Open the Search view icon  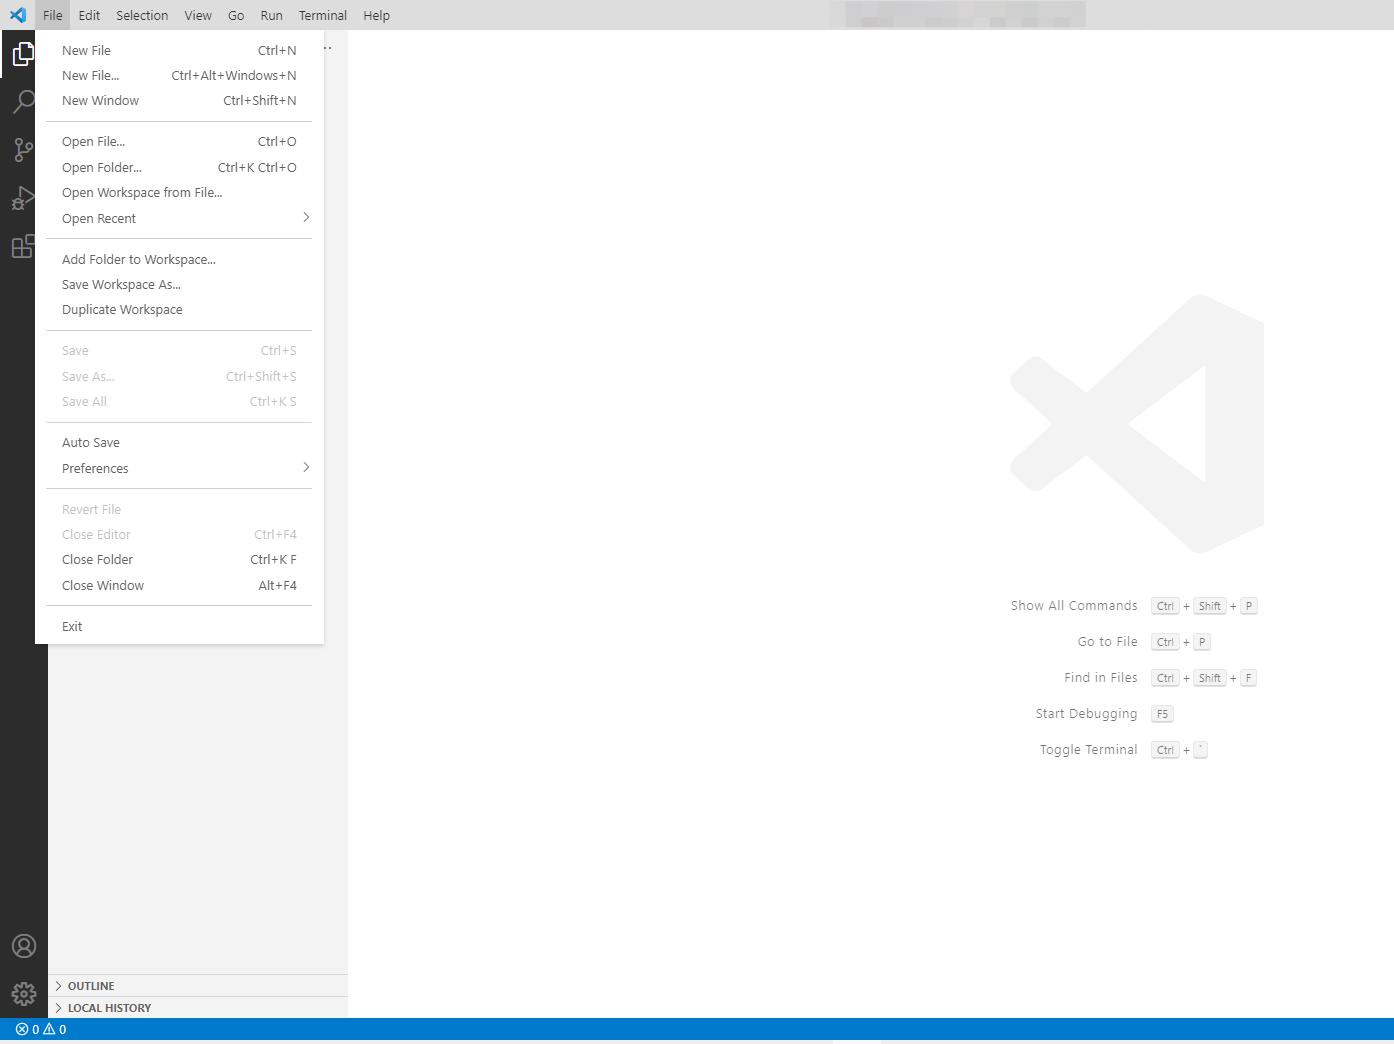(x=24, y=102)
